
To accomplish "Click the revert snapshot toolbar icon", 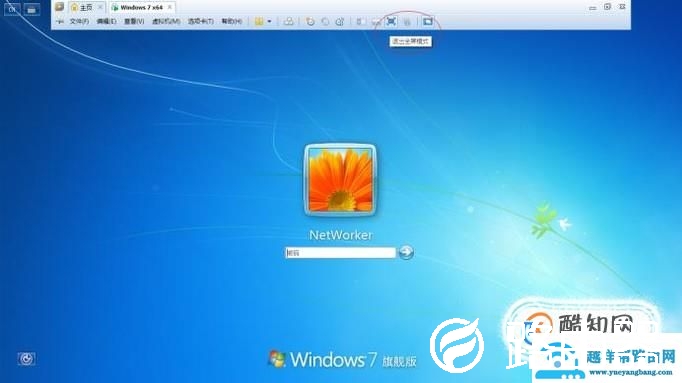I will click(x=325, y=21).
